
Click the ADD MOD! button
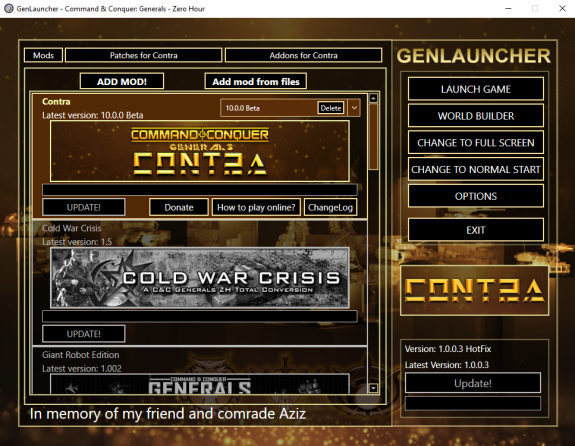[122, 81]
